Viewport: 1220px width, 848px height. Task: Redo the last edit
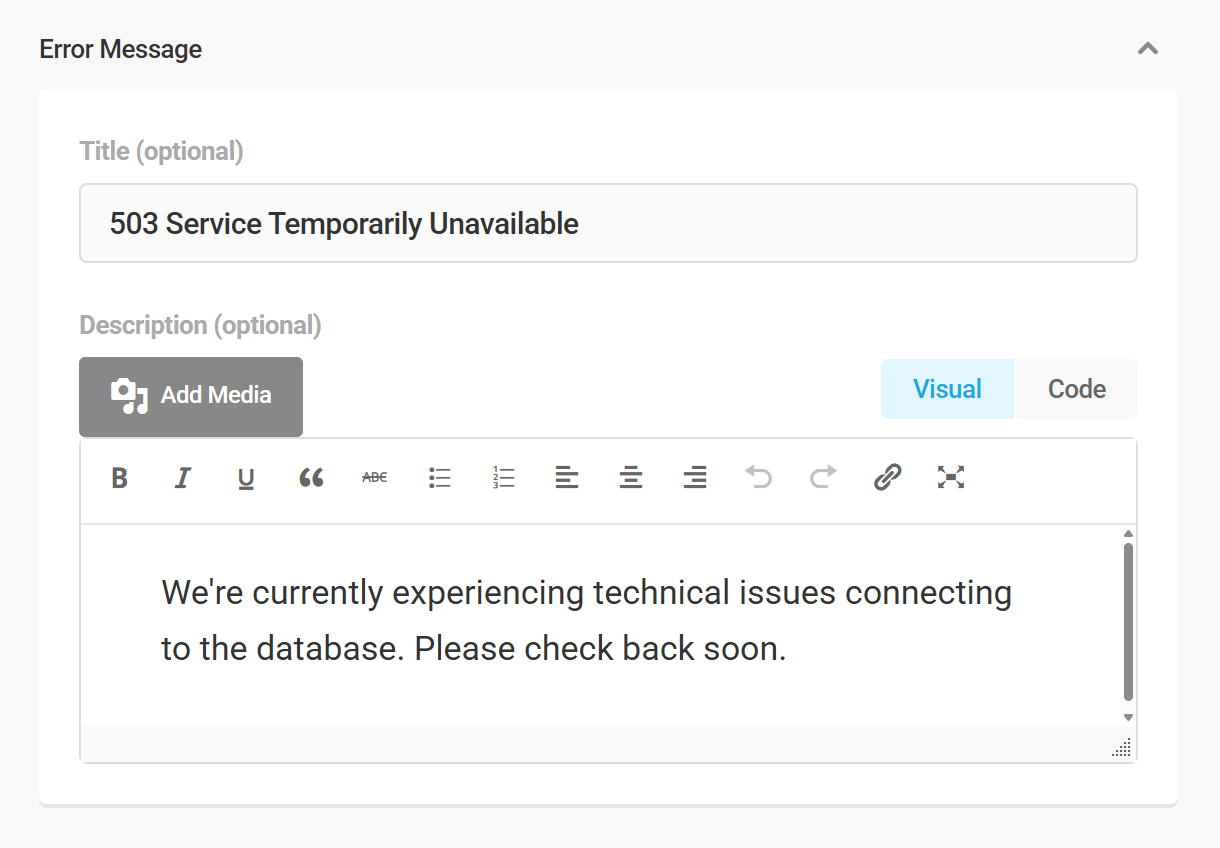click(823, 478)
